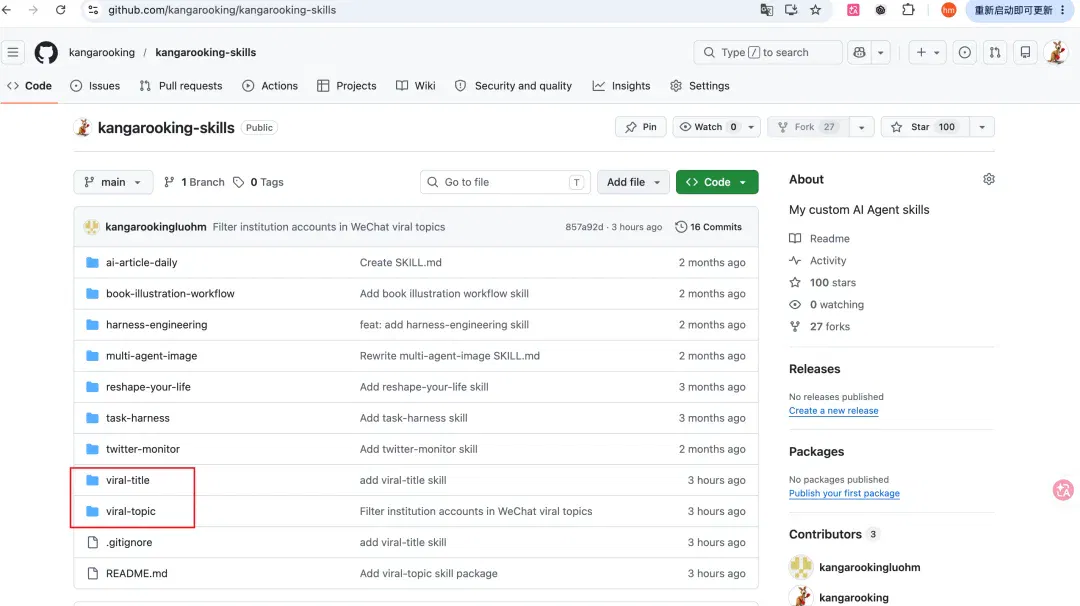
Task: Open the README.md file
Action: tap(136, 573)
